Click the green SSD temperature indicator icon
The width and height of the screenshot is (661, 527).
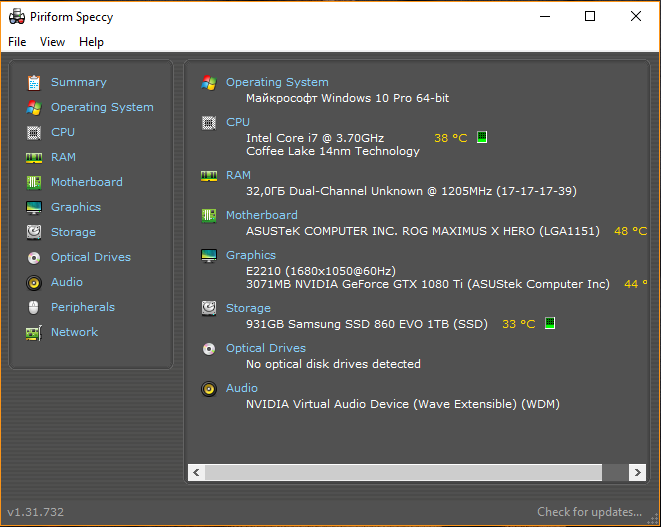(550, 323)
